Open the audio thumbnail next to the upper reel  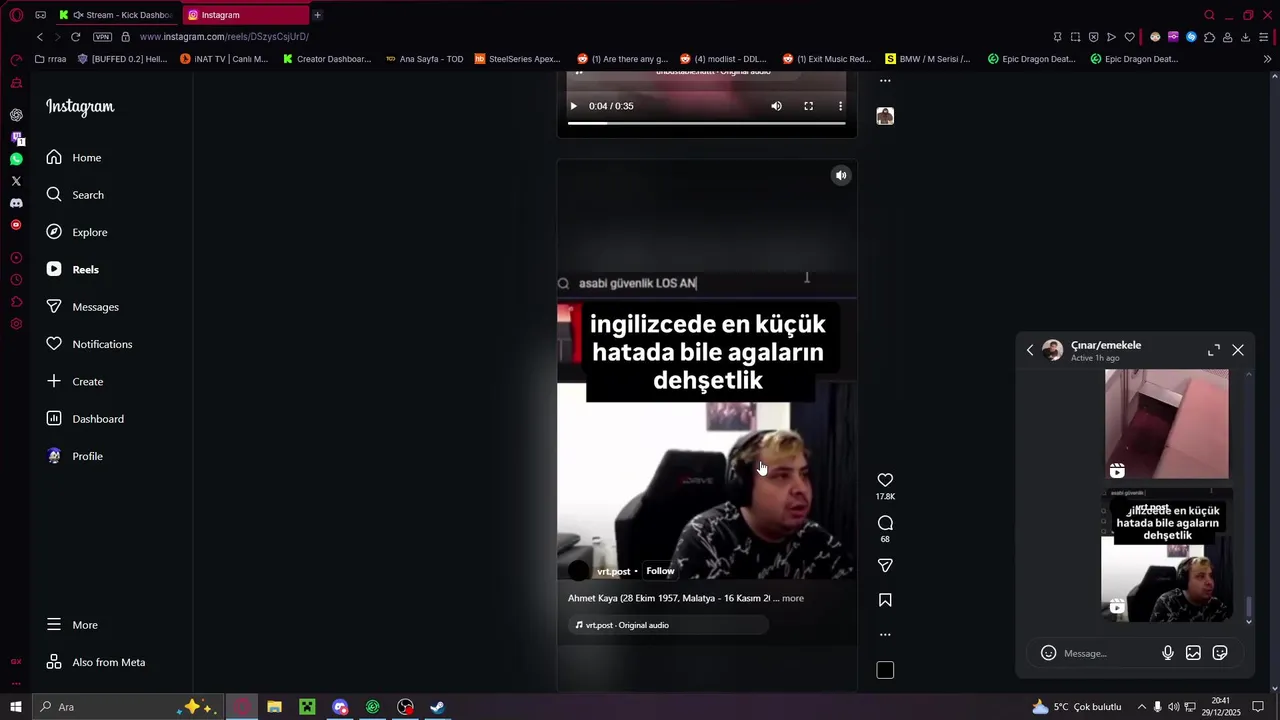click(x=885, y=116)
